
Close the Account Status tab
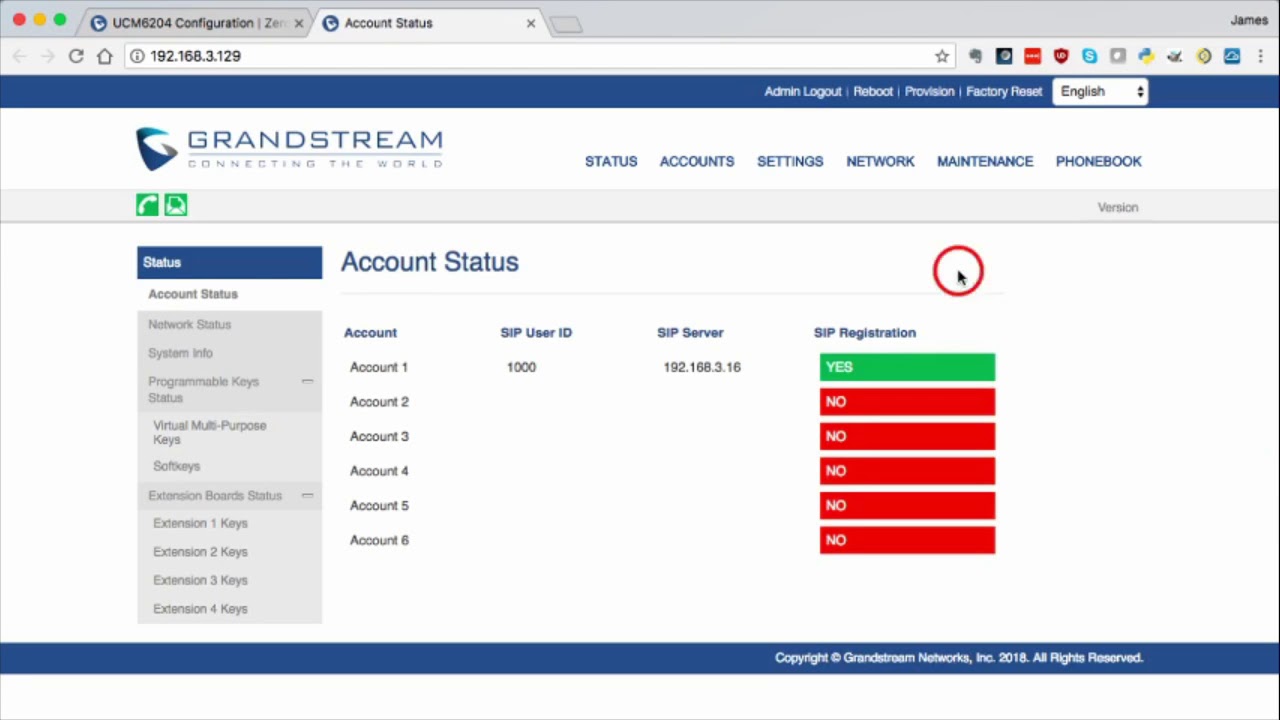531,23
